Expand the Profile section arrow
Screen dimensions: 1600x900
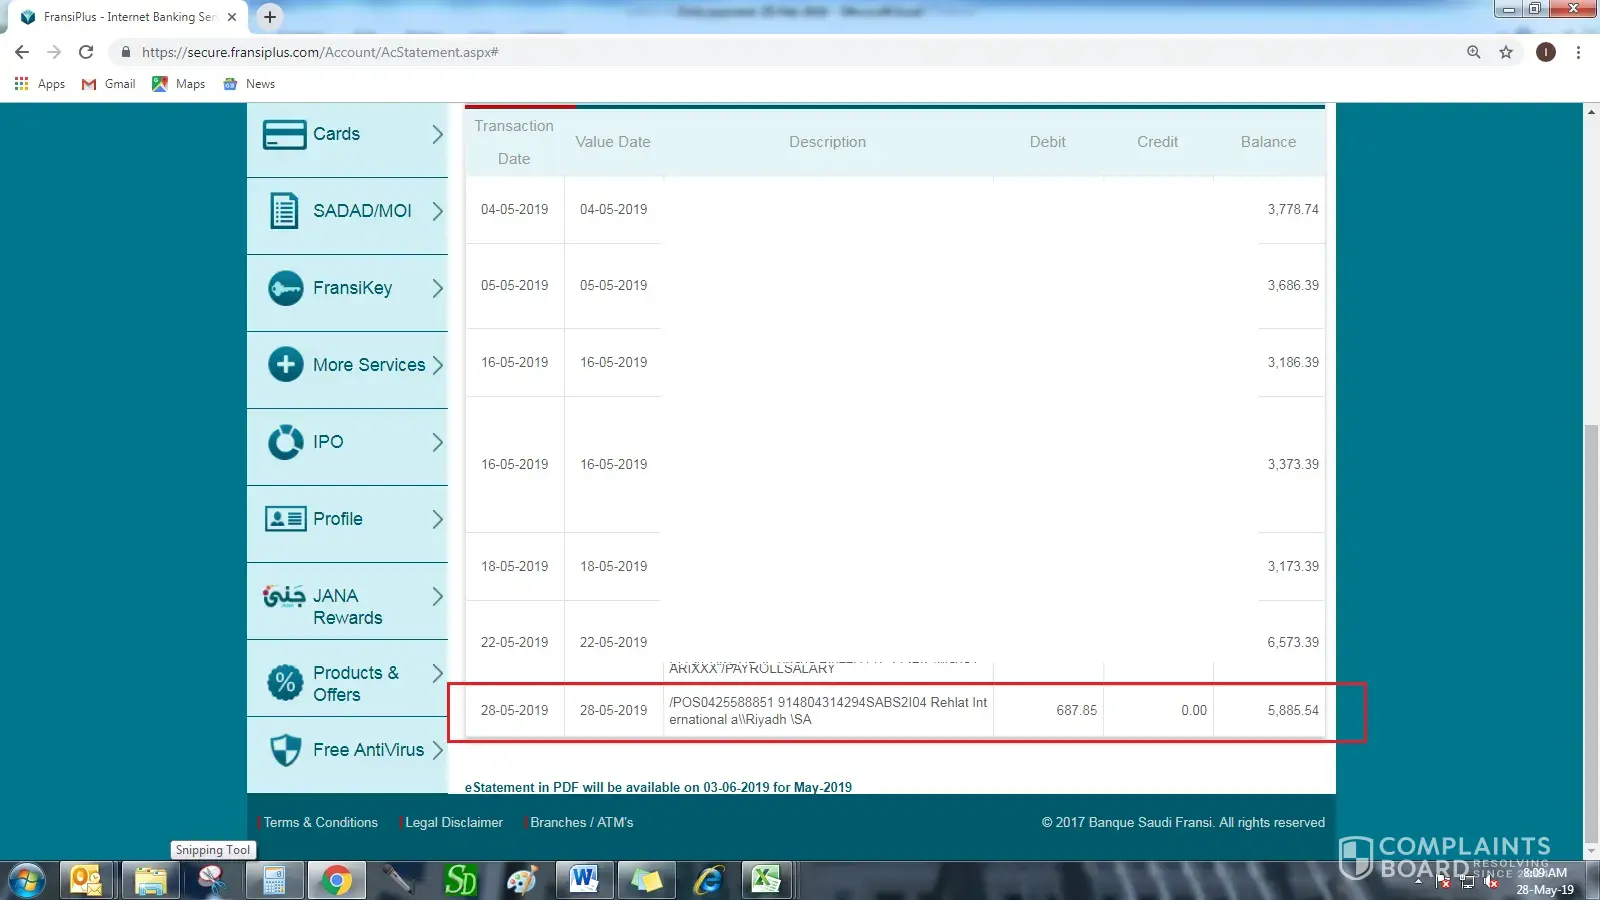437,519
